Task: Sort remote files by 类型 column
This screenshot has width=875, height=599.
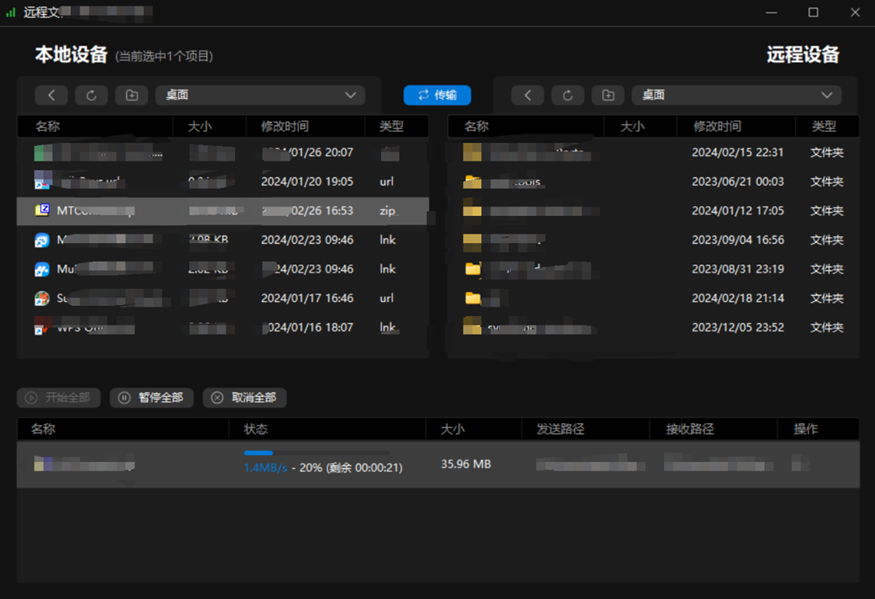Action: coord(824,127)
